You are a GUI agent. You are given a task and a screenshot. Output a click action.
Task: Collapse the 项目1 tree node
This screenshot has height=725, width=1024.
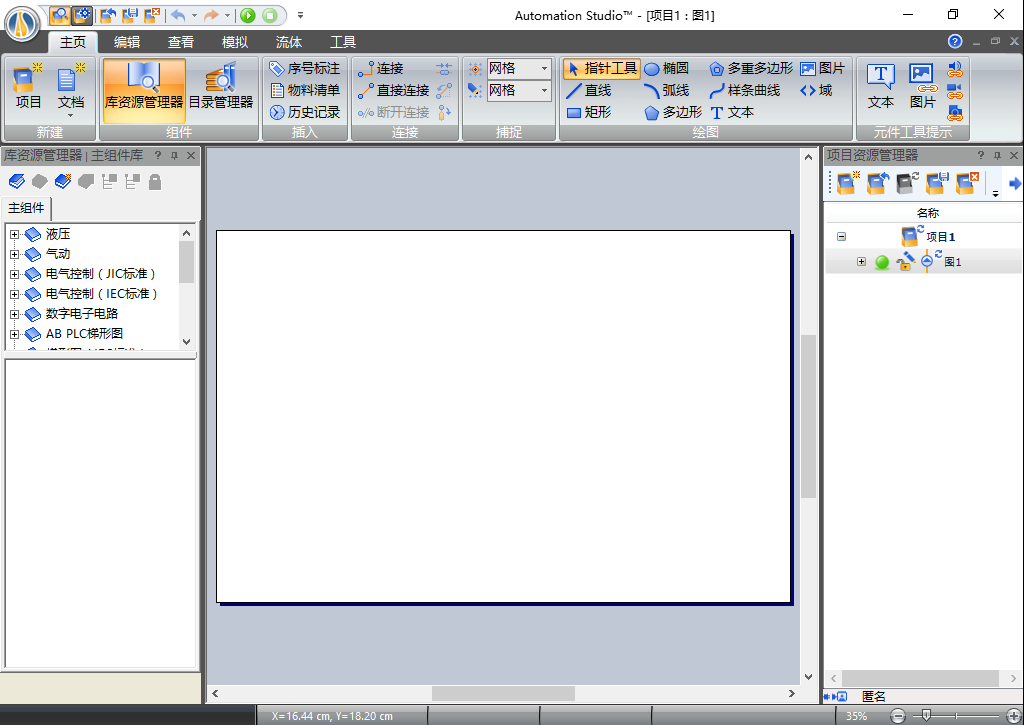tap(839, 237)
